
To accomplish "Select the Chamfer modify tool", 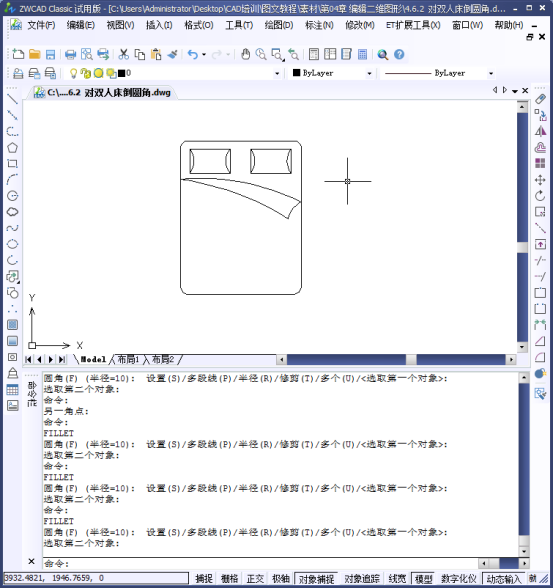I will click(540, 341).
